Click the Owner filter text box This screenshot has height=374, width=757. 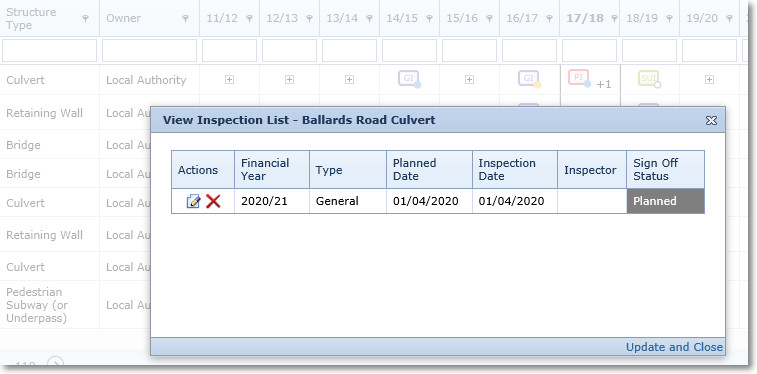(x=150, y=51)
